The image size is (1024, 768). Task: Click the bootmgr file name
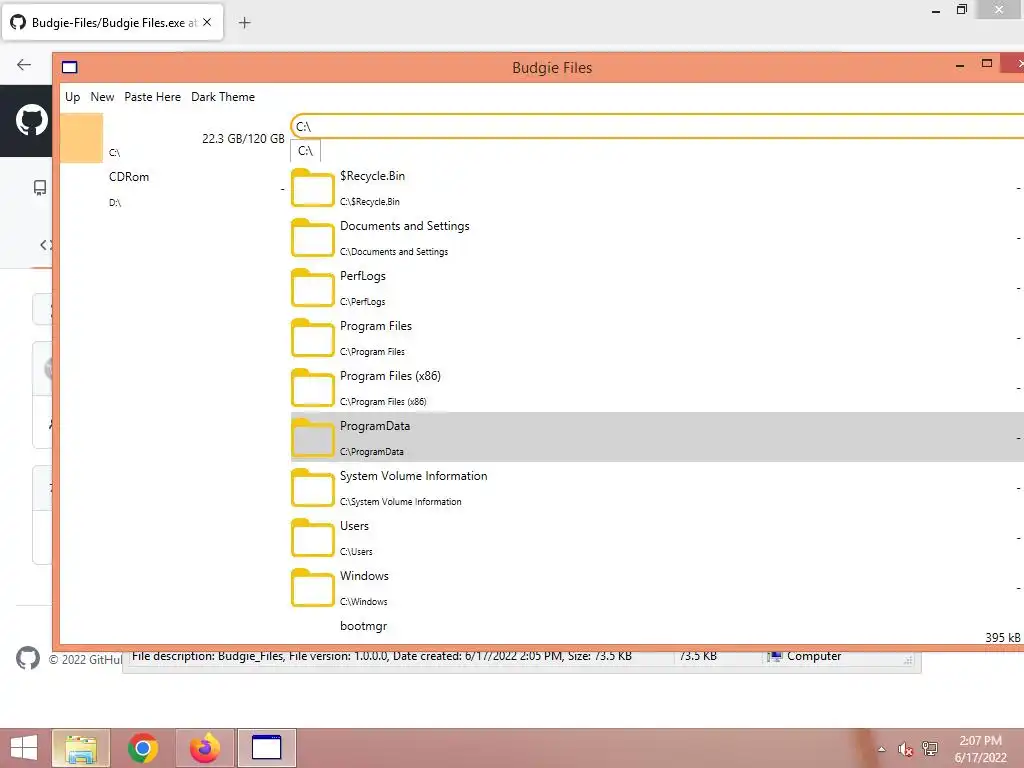click(x=364, y=626)
